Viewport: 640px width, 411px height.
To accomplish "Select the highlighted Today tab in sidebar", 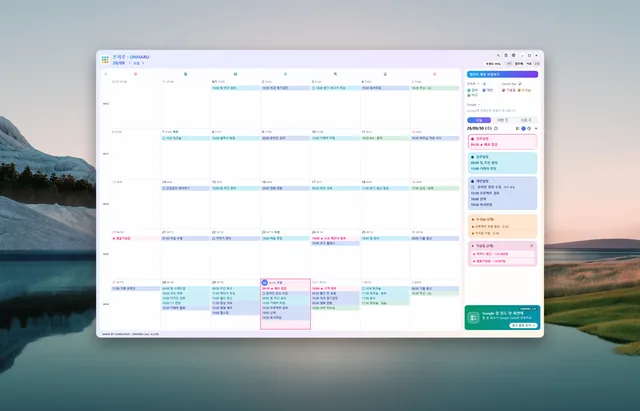I will (x=479, y=120).
